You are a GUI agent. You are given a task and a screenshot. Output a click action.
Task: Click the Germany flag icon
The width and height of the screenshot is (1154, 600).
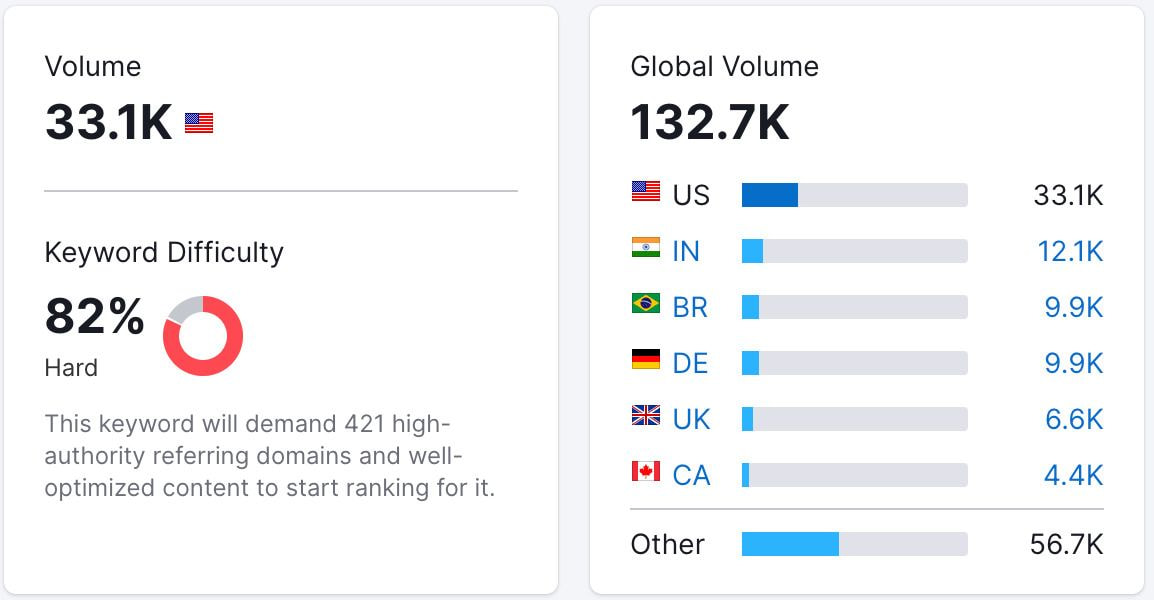[646, 359]
